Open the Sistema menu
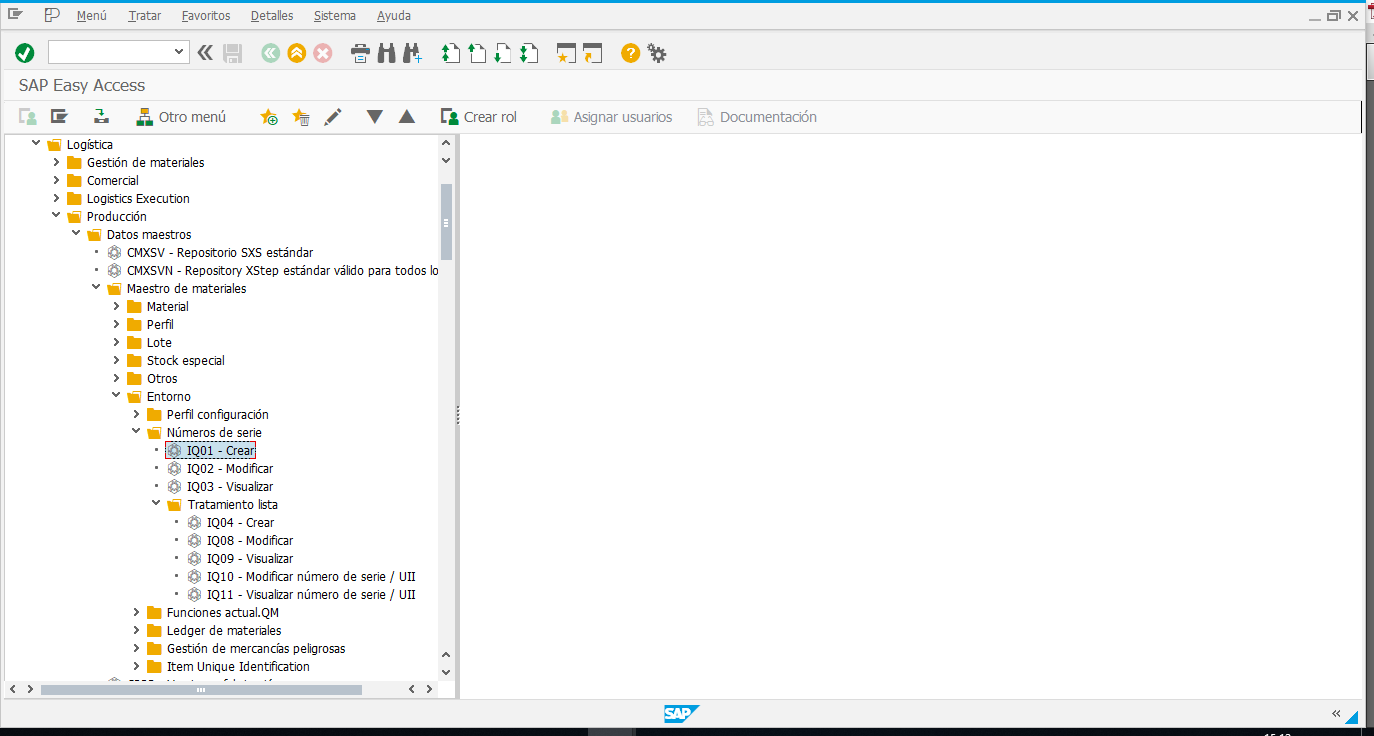This screenshot has width=1374, height=736. click(x=335, y=16)
